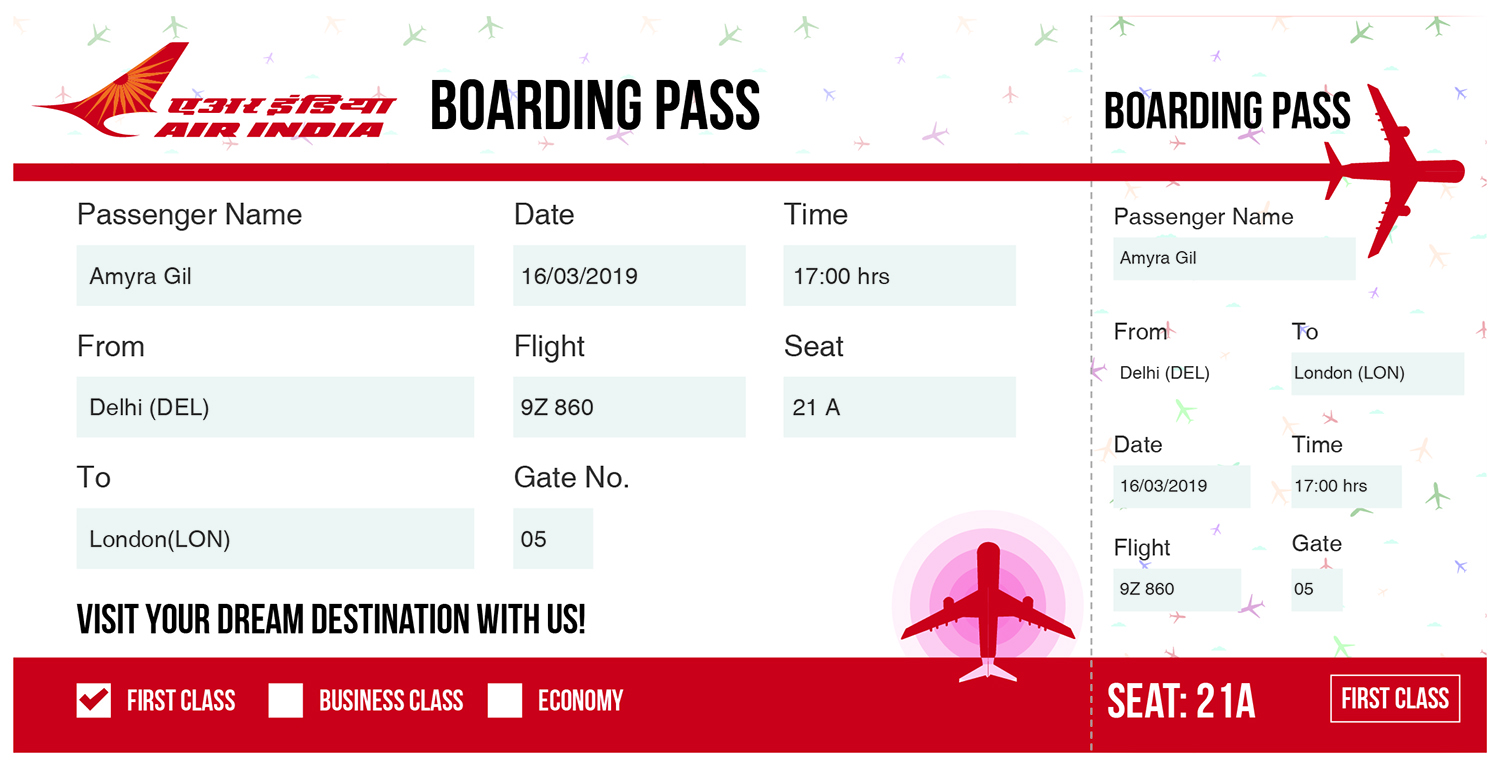Click the stub's Flight field 9Z 860

coord(1177,589)
